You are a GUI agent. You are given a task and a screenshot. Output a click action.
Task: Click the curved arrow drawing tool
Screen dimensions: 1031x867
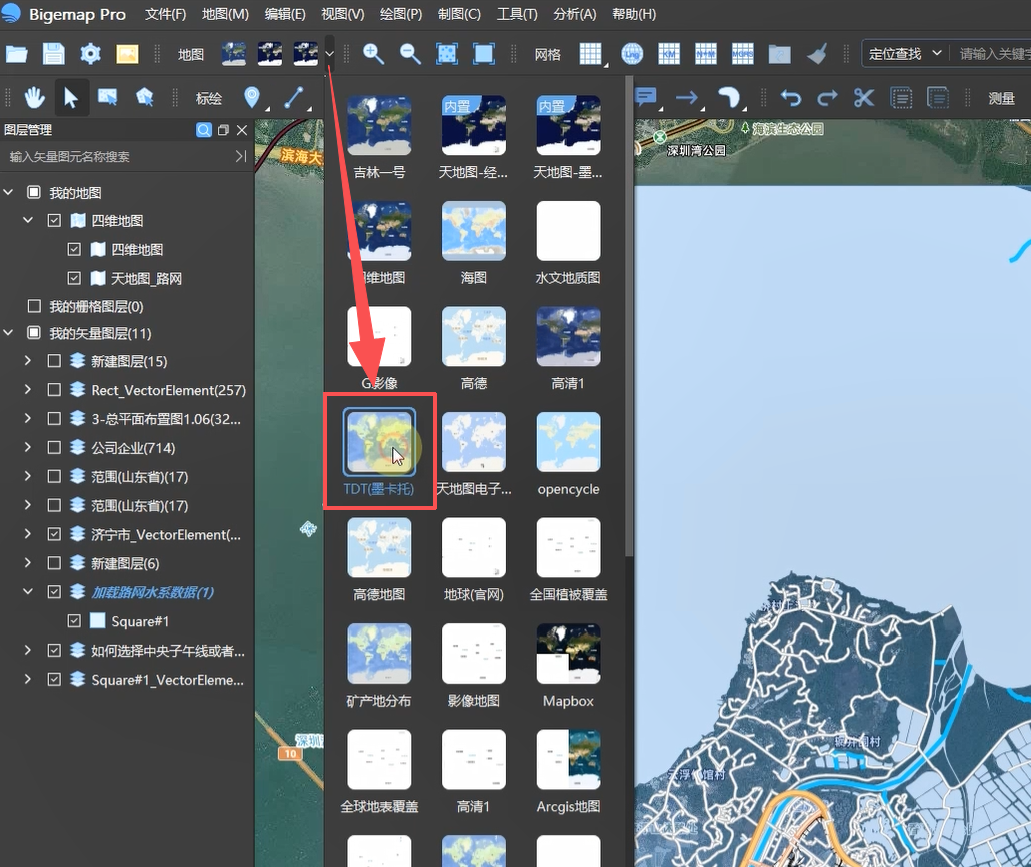pyautogui.click(x=729, y=97)
